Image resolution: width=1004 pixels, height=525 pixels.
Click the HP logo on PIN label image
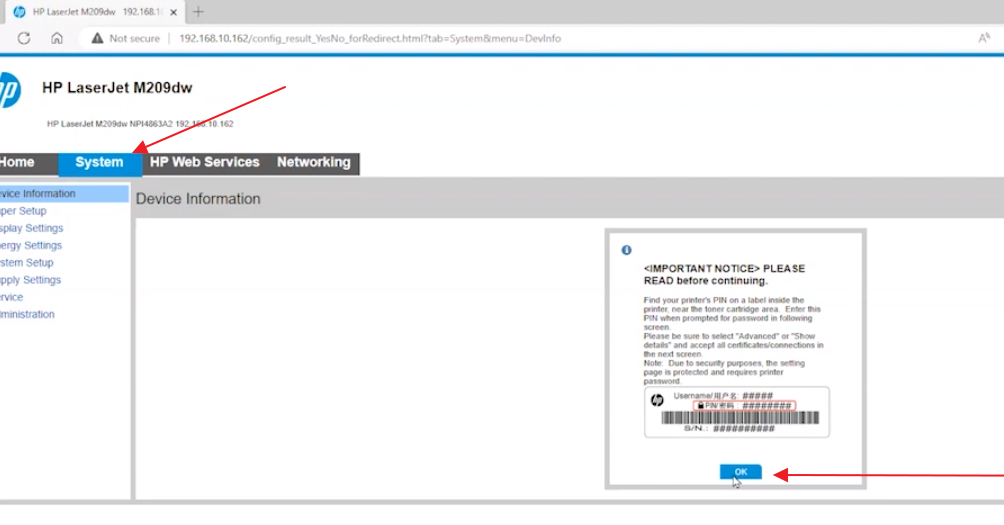(x=657, y=400)
